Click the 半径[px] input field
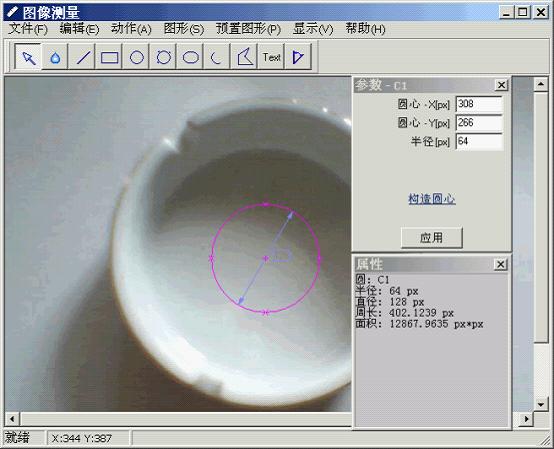The height and width of the screenshot is (449, 554). pyautogui.click(x=479, y=142)
